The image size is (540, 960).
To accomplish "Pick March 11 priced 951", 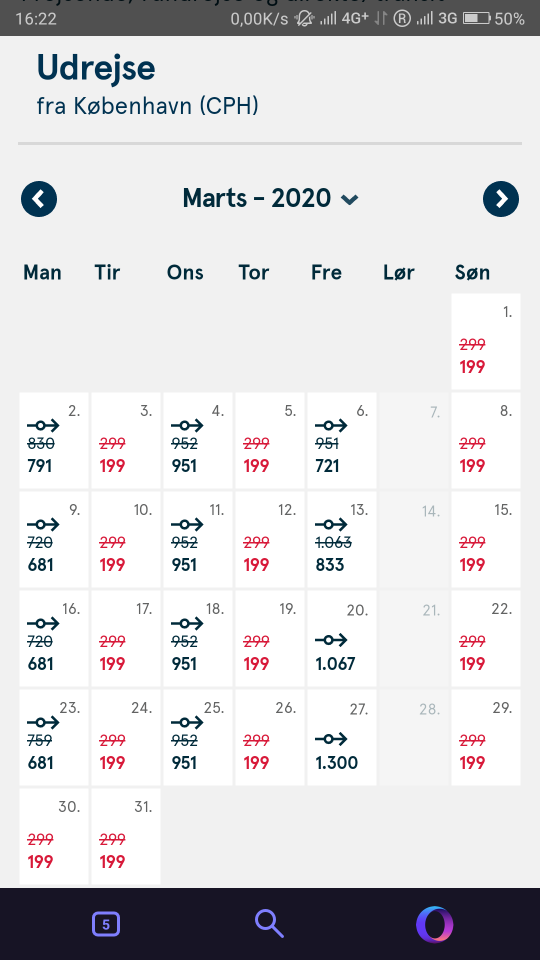I will [198, 540].
